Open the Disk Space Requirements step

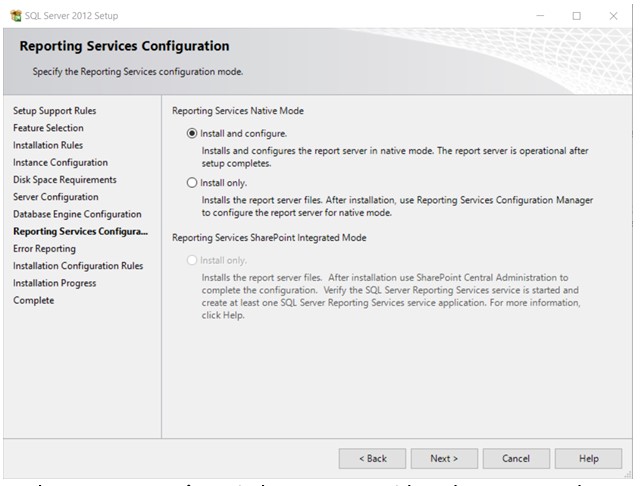coord(64,180)
